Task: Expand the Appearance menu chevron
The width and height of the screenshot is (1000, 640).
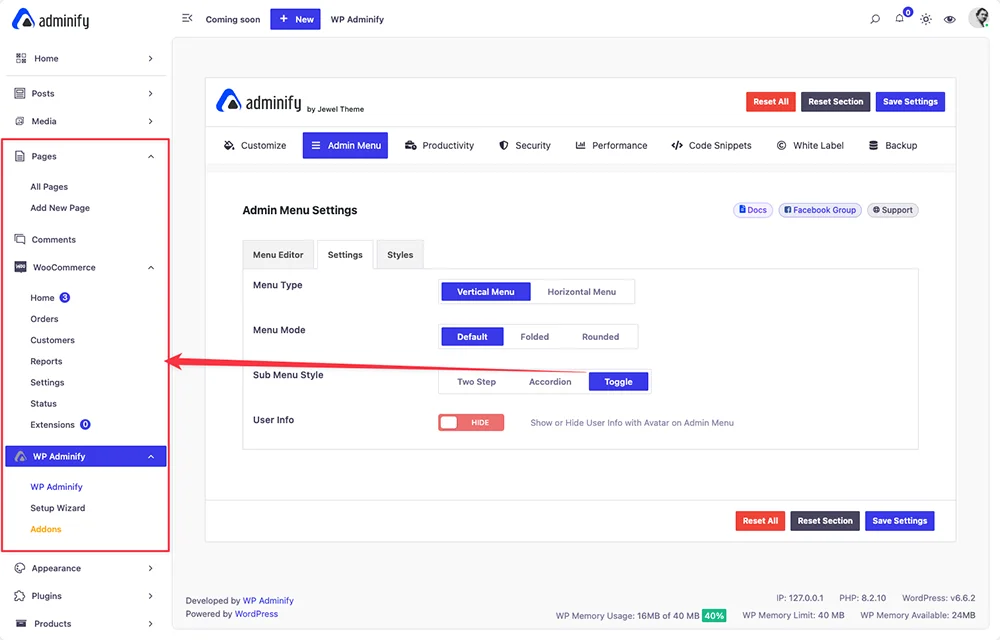Action: 151,568
